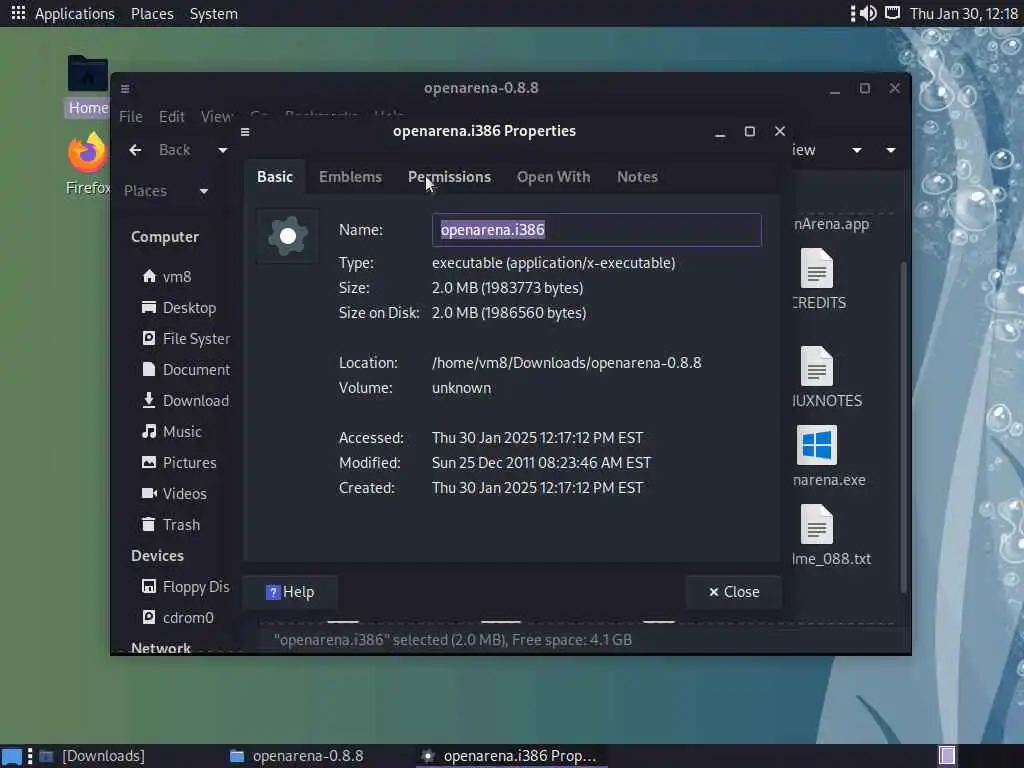The height and width of the screenshot is (768, 1024).
Task: Click the Desktop sidebar icon
Action: click(x=149, y=308)
